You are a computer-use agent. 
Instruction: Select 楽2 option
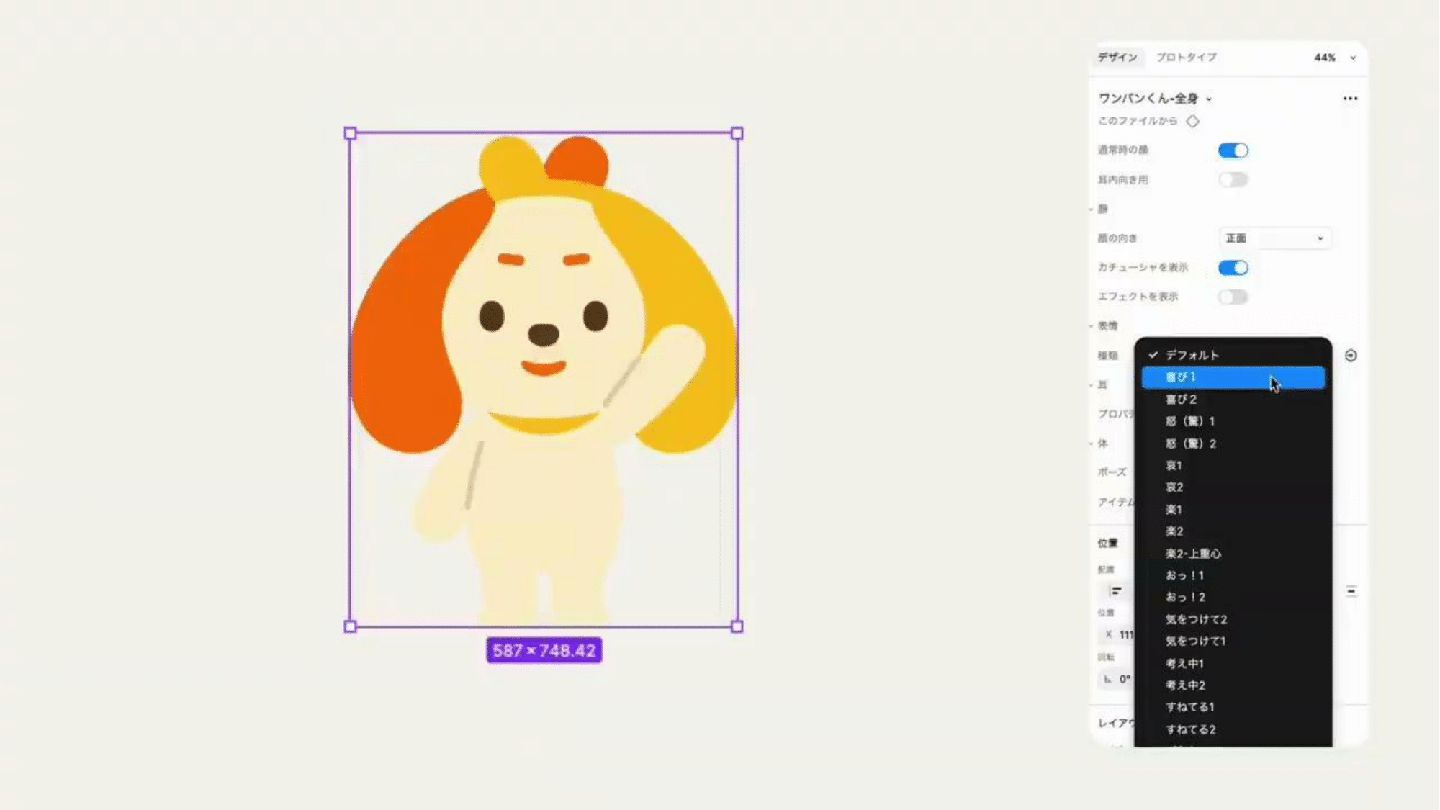point(1233,531)
